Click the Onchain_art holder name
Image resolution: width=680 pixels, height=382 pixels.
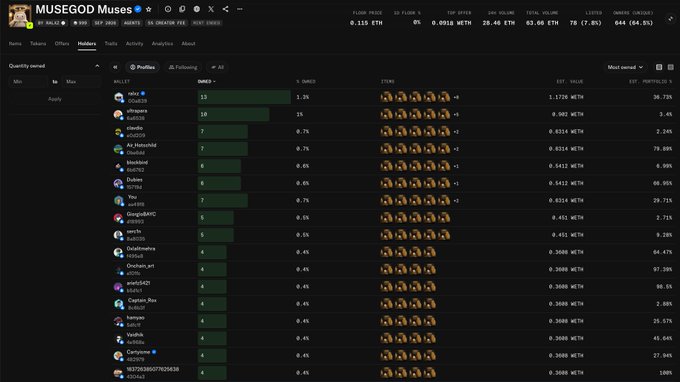140,266
